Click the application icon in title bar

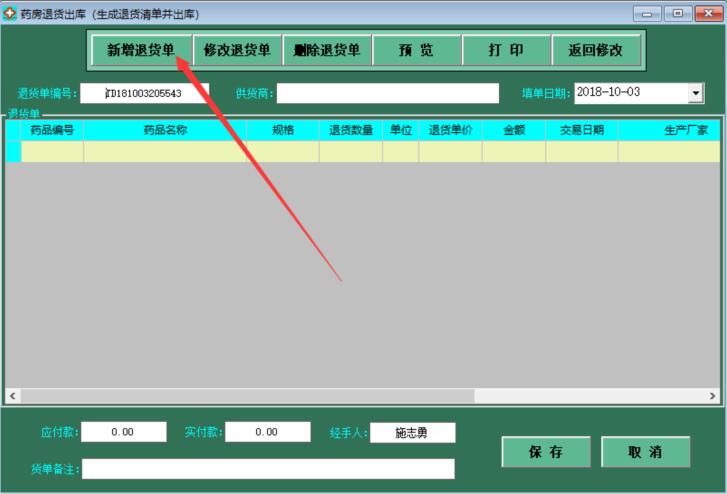pos(11,13)
